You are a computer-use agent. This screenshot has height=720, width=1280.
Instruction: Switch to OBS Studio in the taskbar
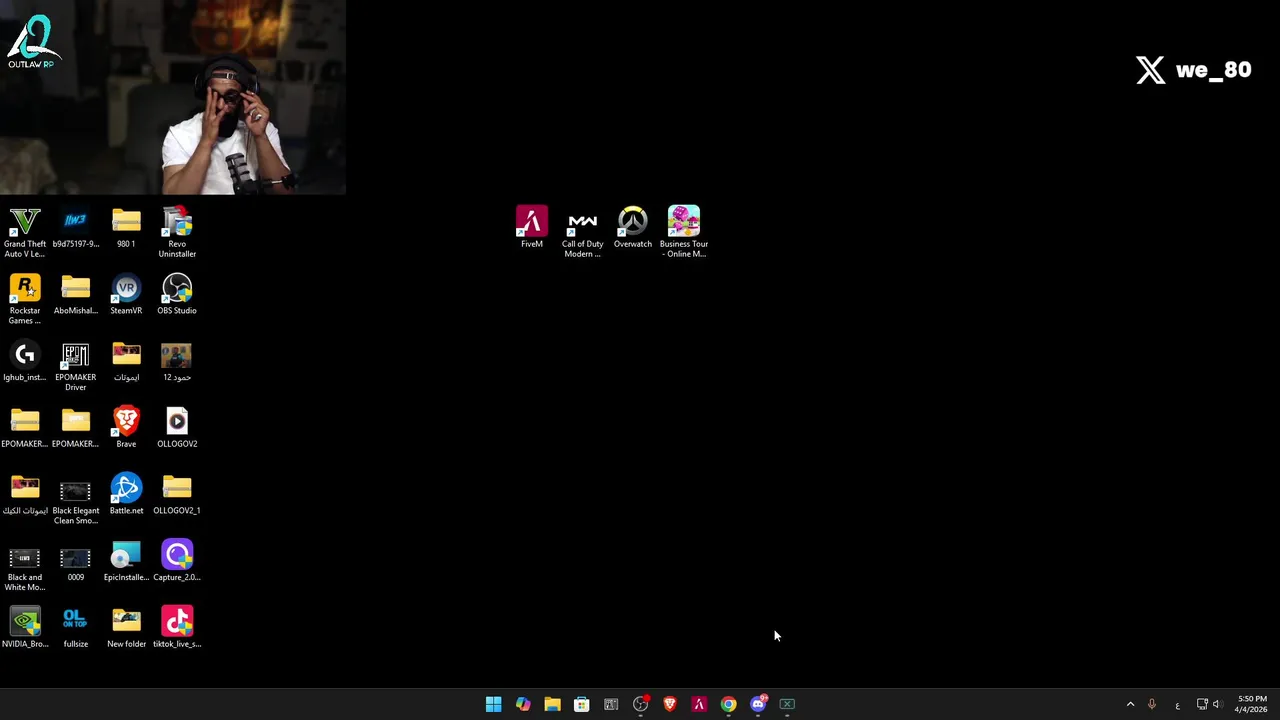[x=641, y=704]
